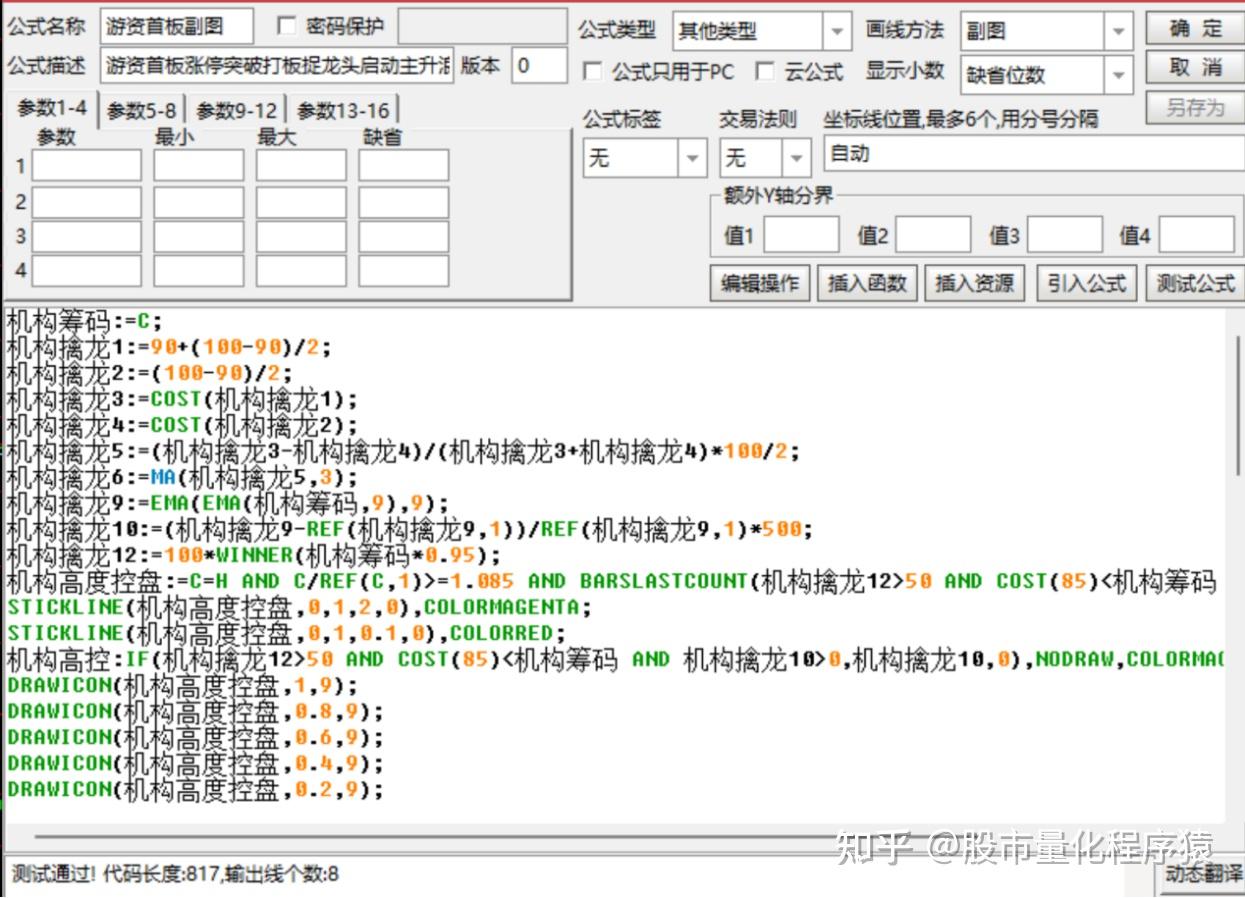Click the 取消 button
The width and height of the screenshot is (1245, 898).
pos(1195,68)
